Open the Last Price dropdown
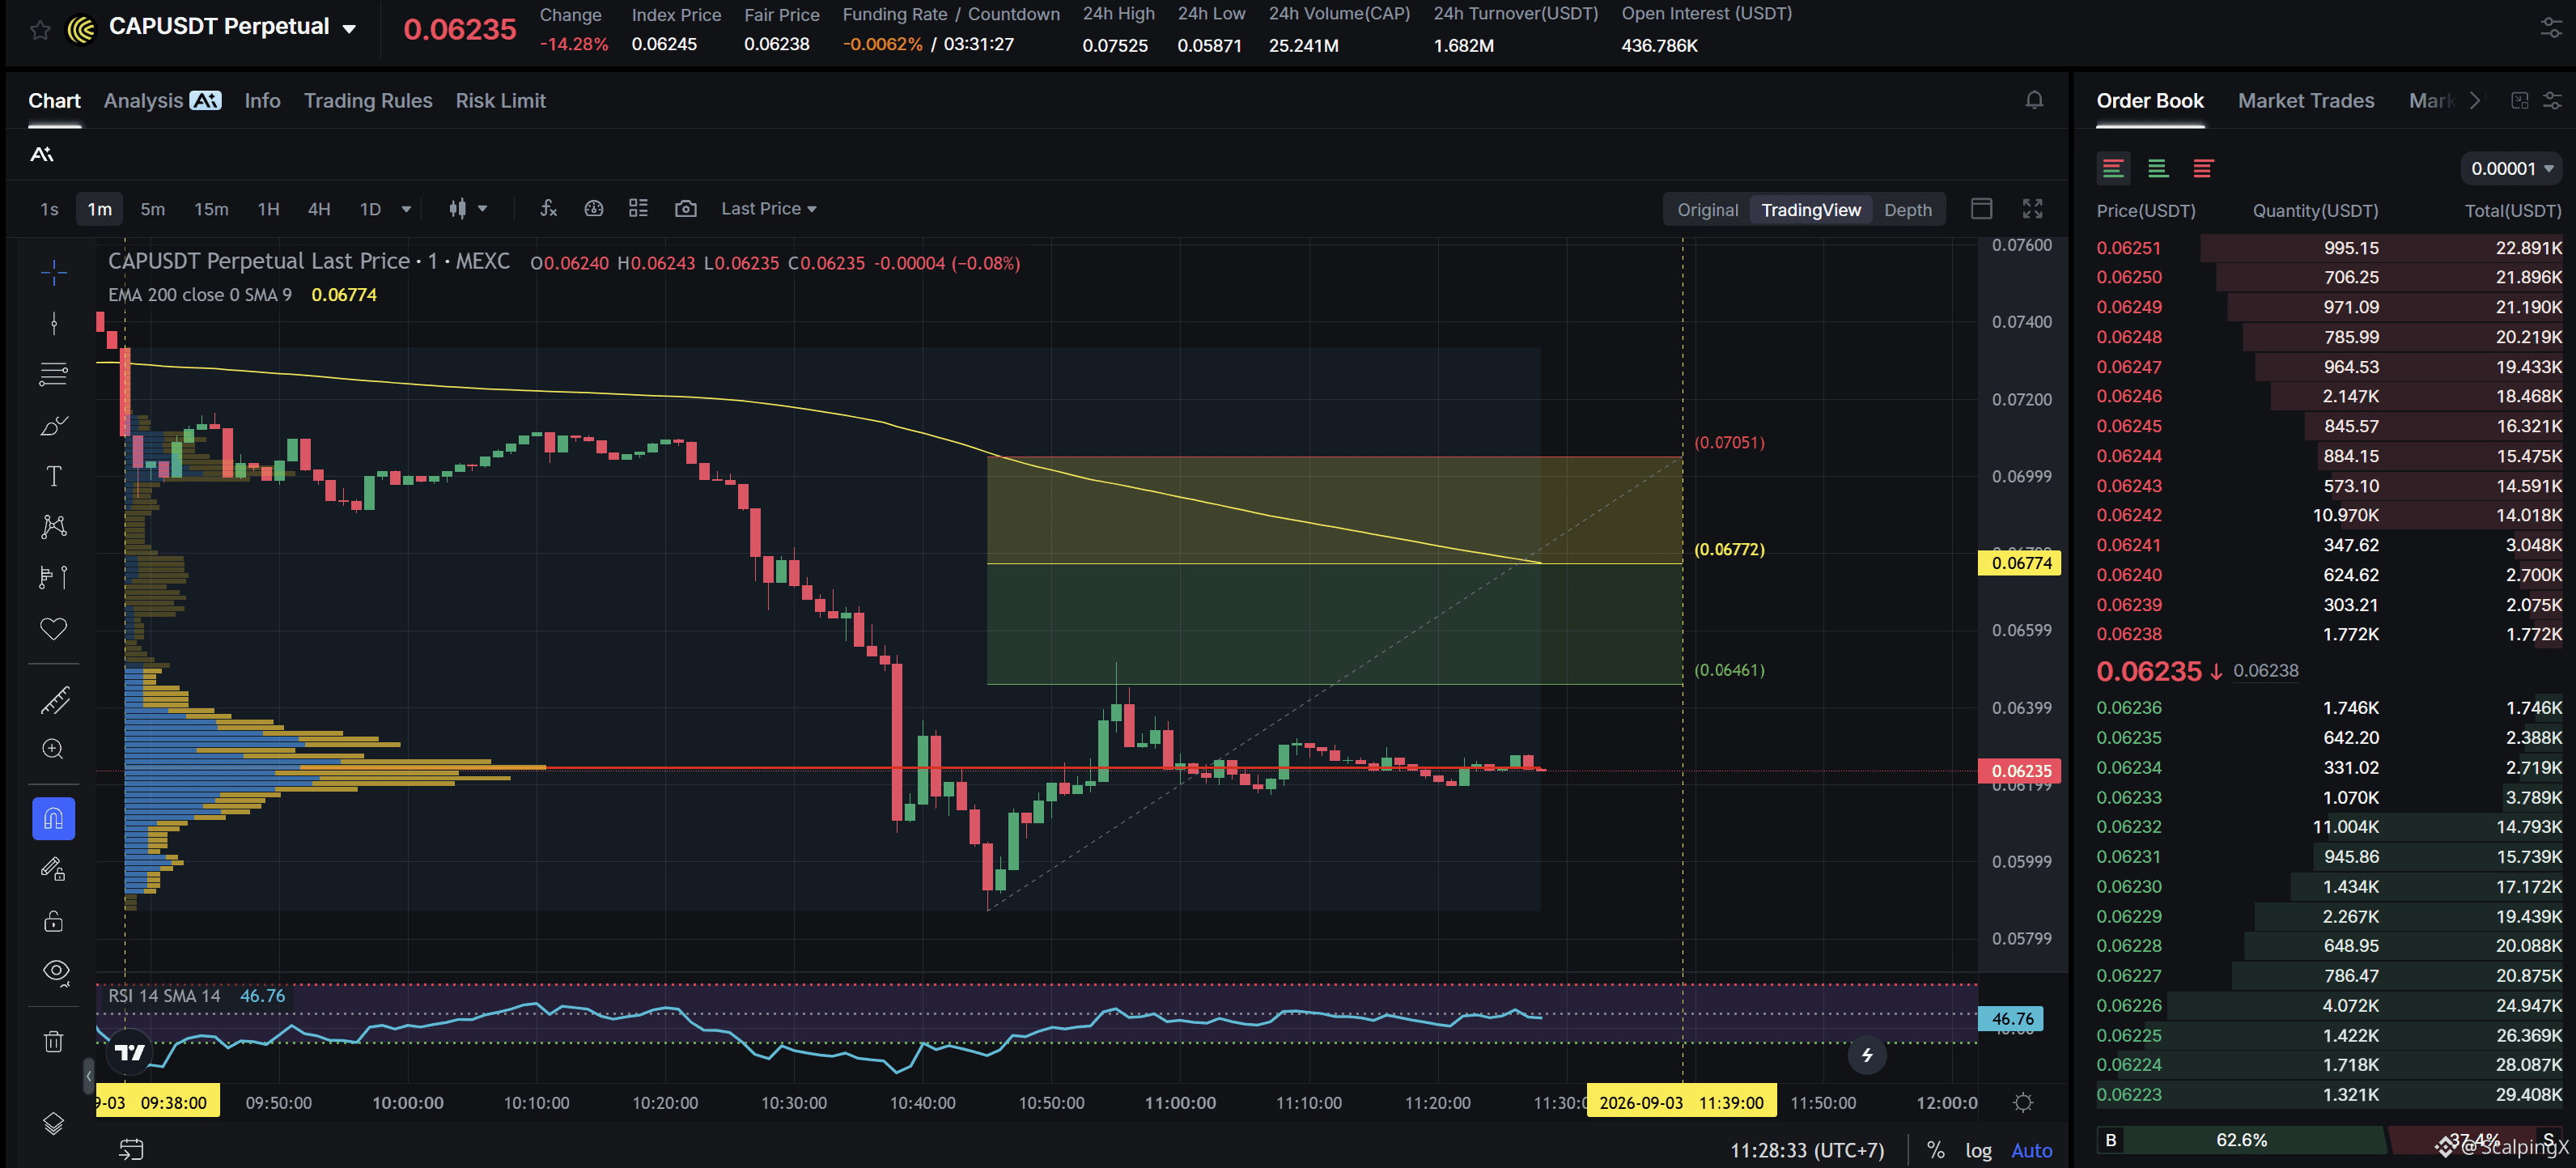This screenshot has width=2576, height=1168. pos(768,208)
